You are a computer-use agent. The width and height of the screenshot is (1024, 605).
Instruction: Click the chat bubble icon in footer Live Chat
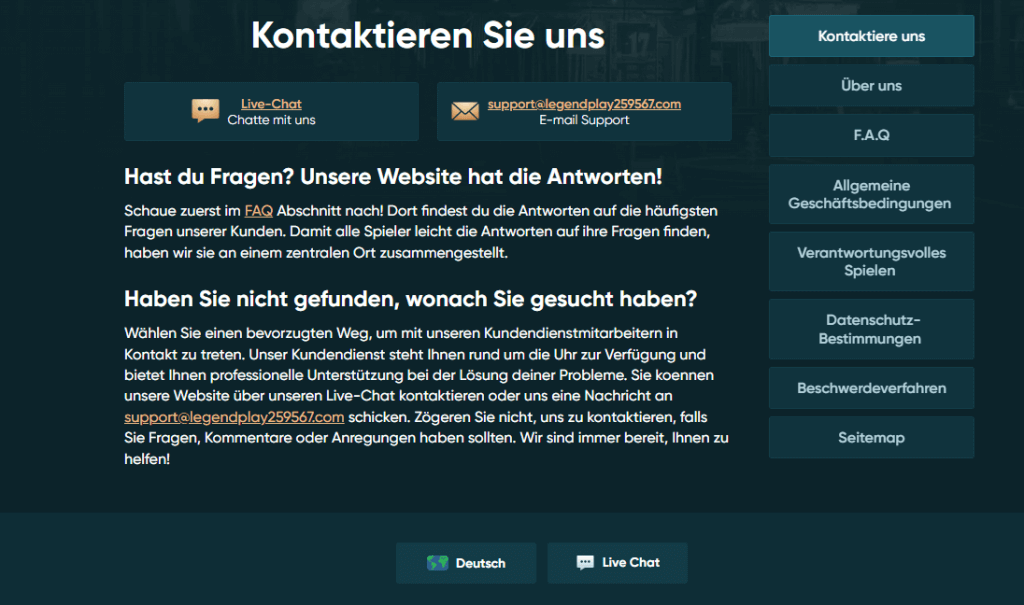click(x=585, y=563)
